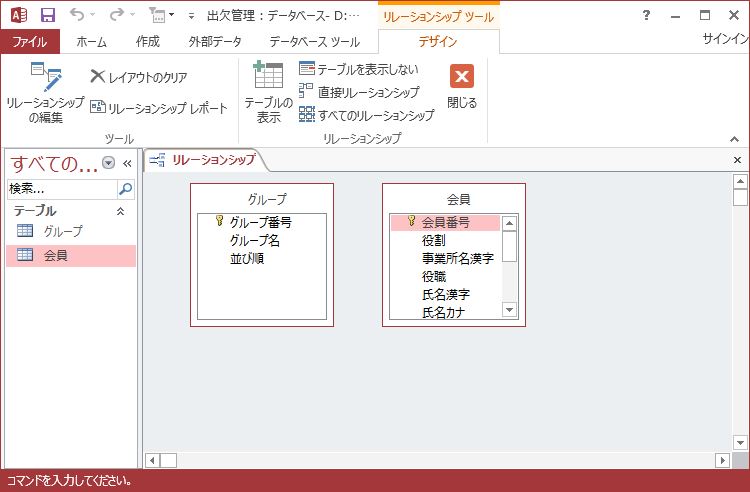Click レイアウトのクリア button
The image size is (750, 492).
click(x=139, y=77)
